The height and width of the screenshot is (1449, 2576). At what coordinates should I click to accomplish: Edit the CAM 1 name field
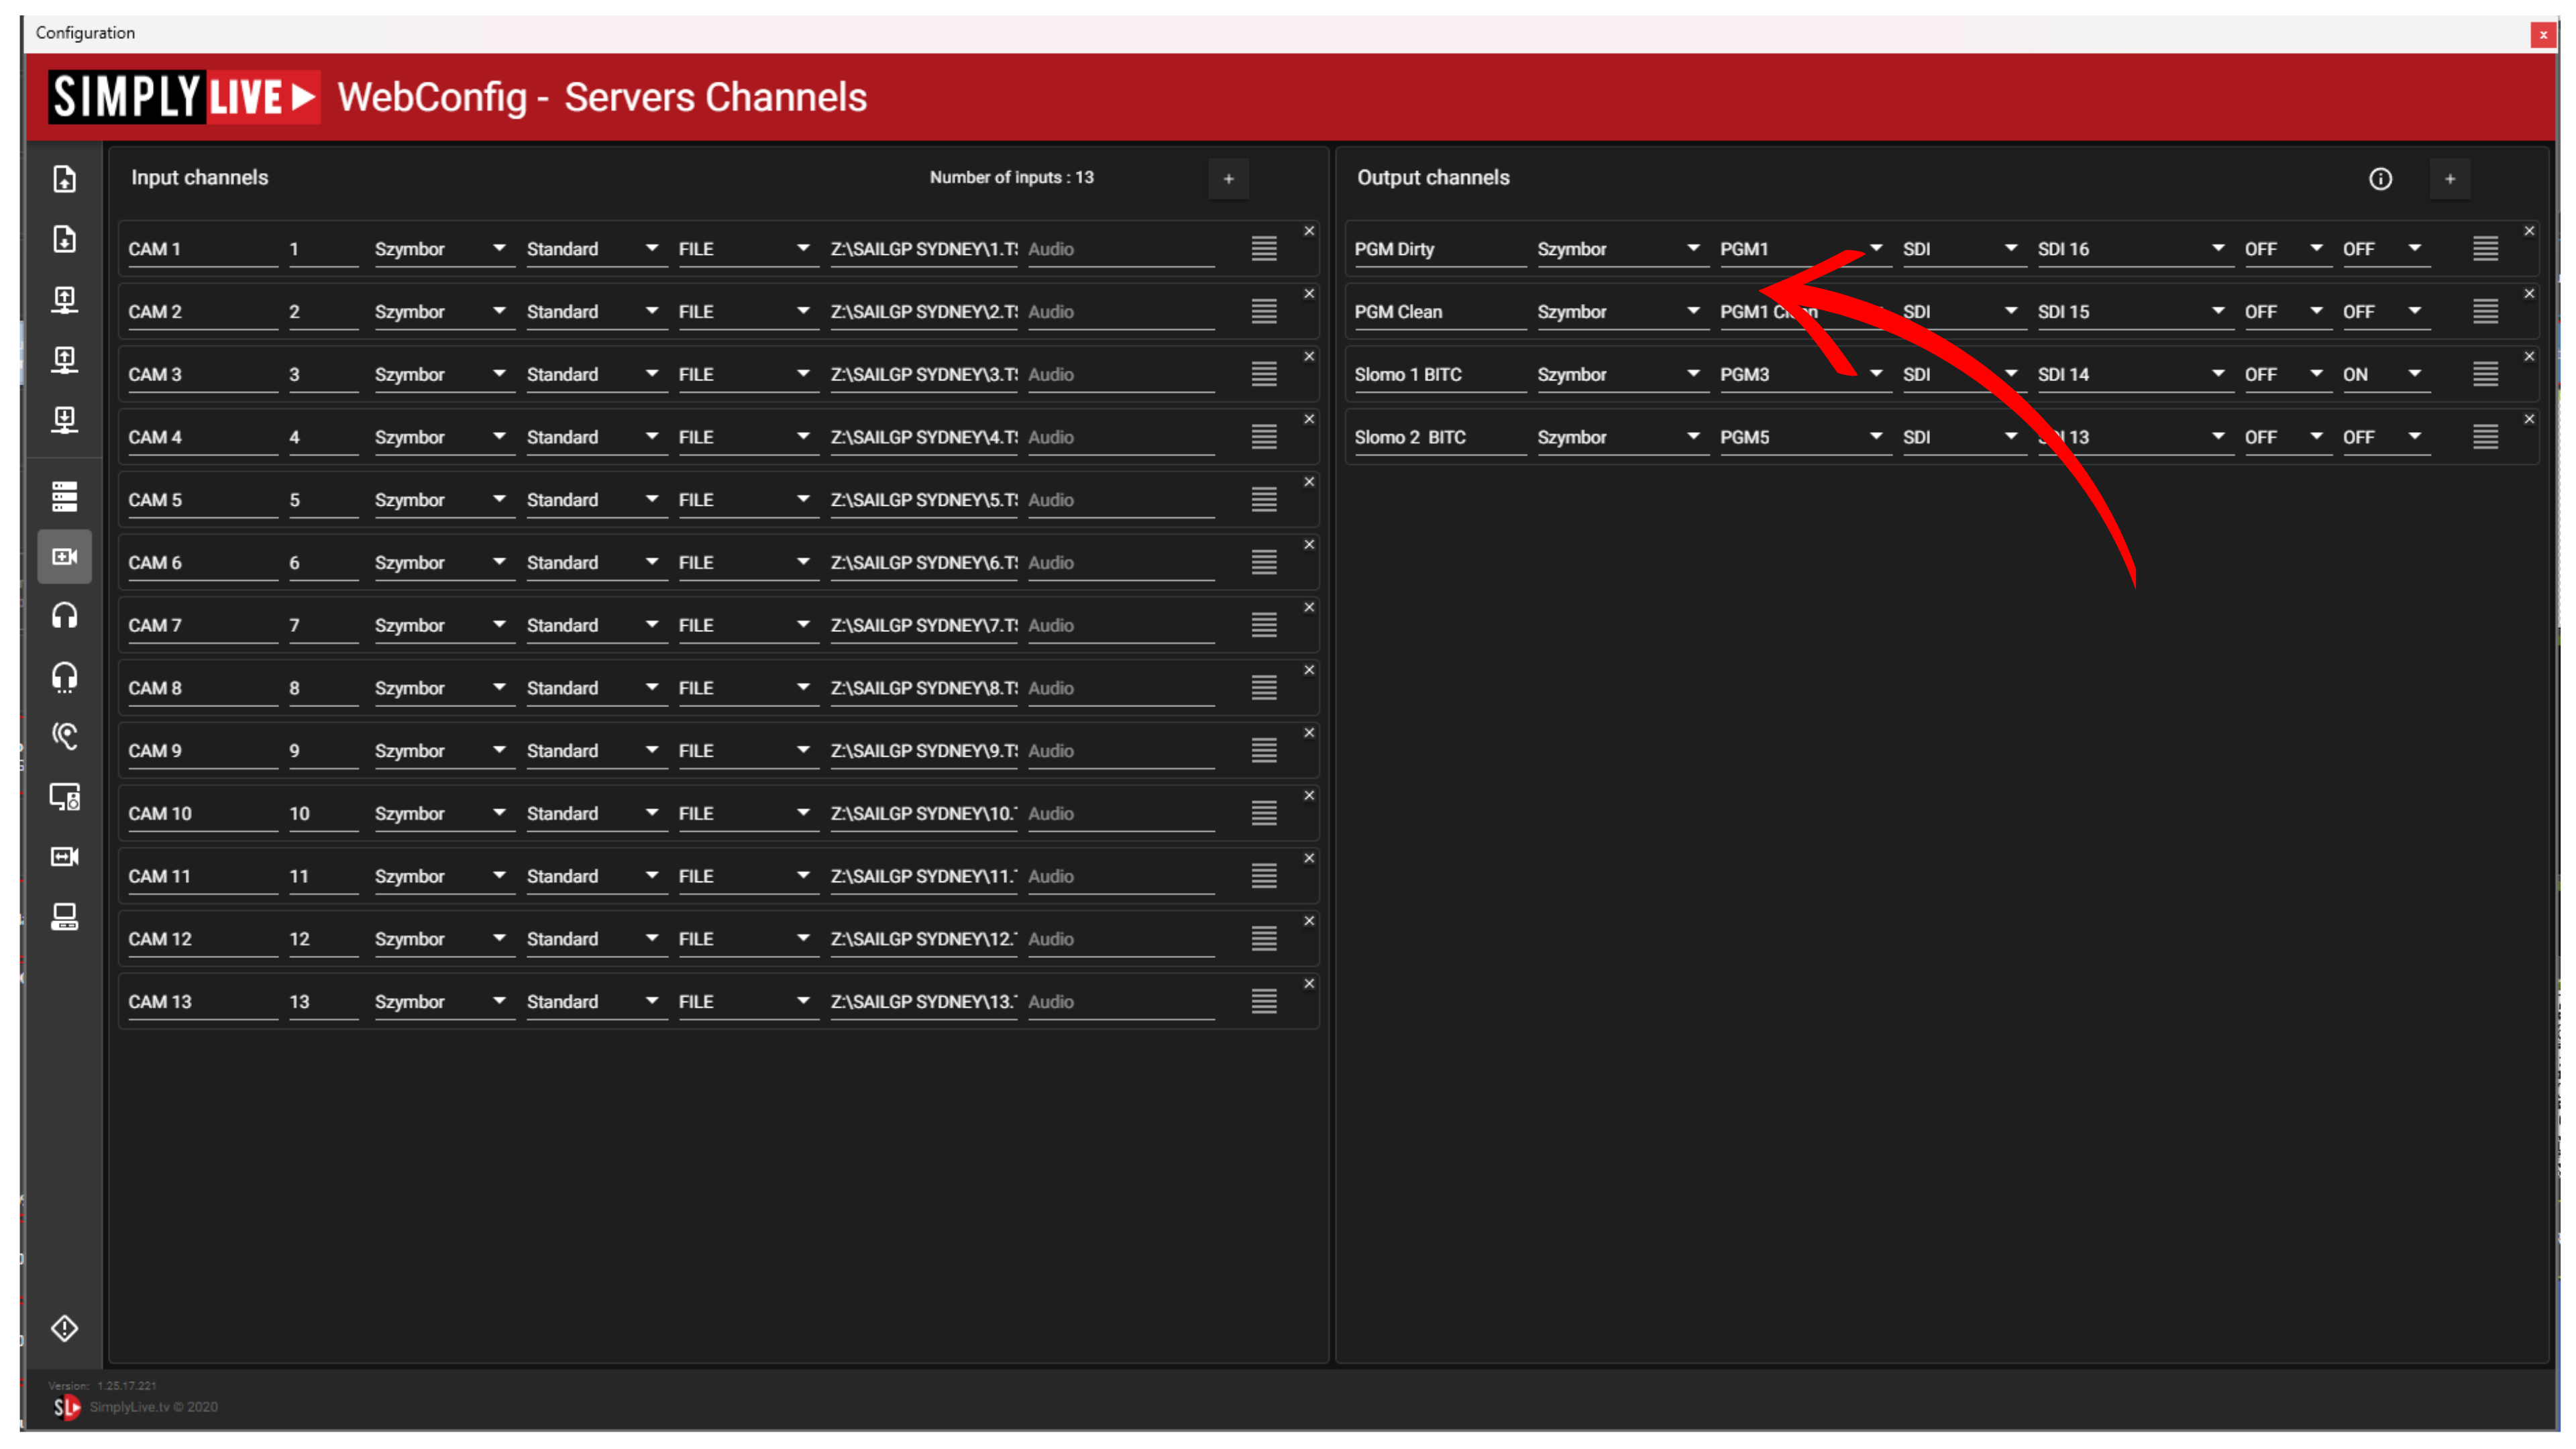click(202, 249)
